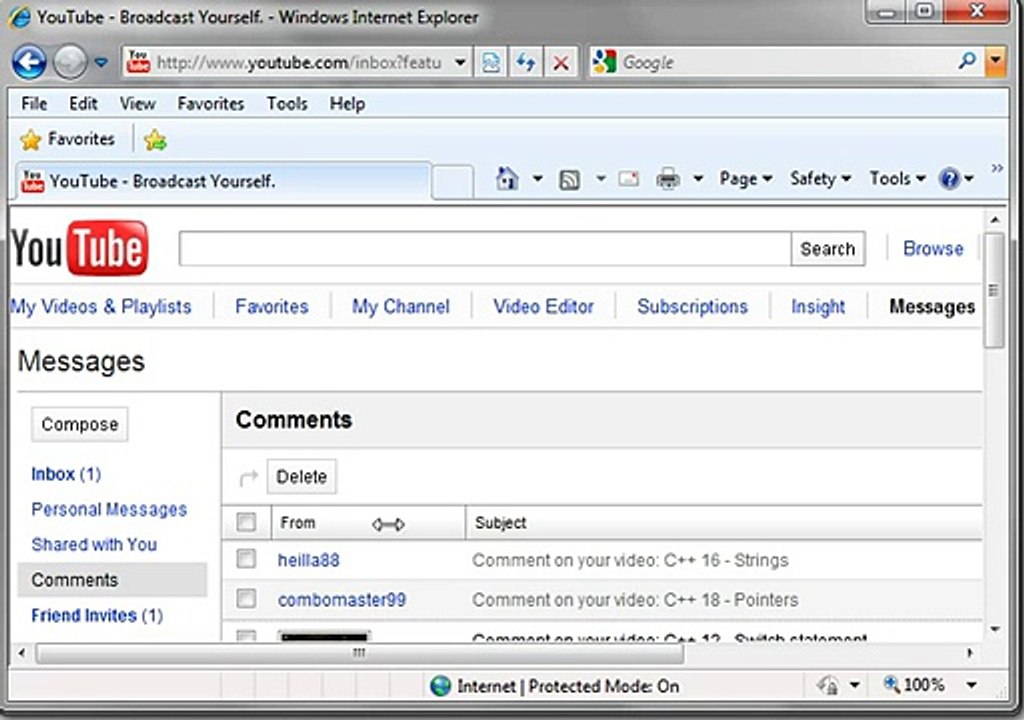Click the YouTube favicon in address bar

click(138, 63)
